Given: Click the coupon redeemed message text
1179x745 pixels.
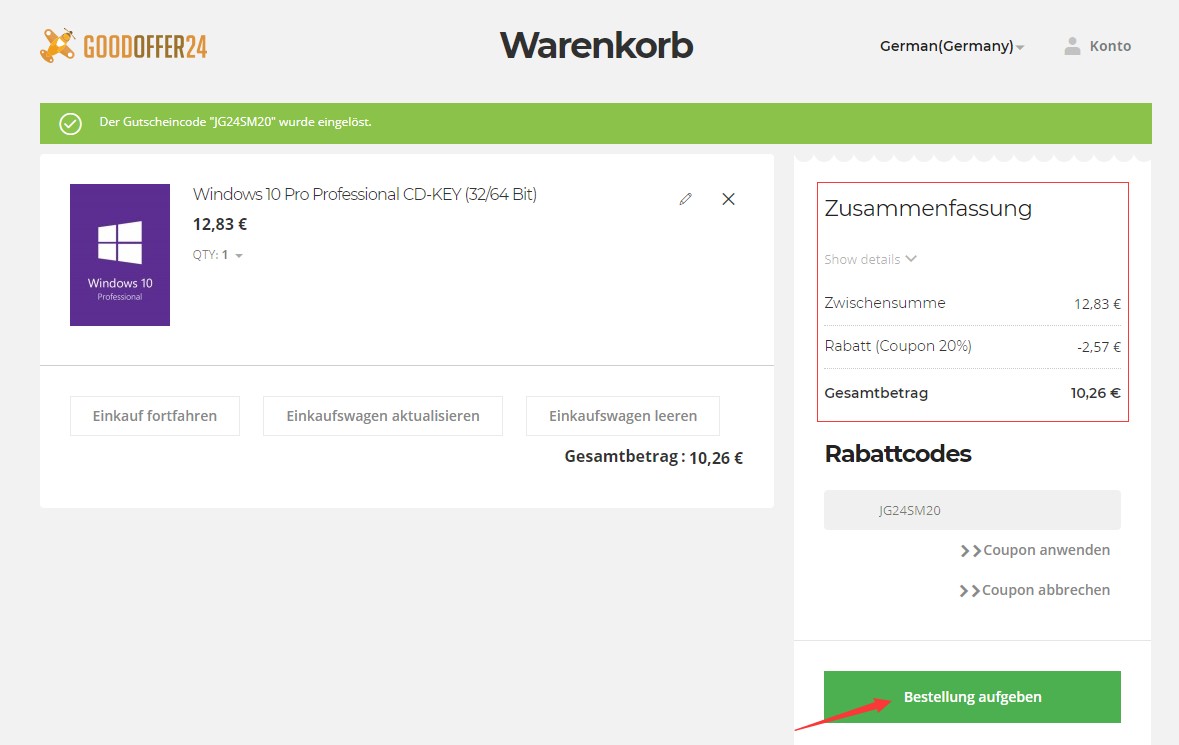Looking at the screenshot, I should coord(235,122).
